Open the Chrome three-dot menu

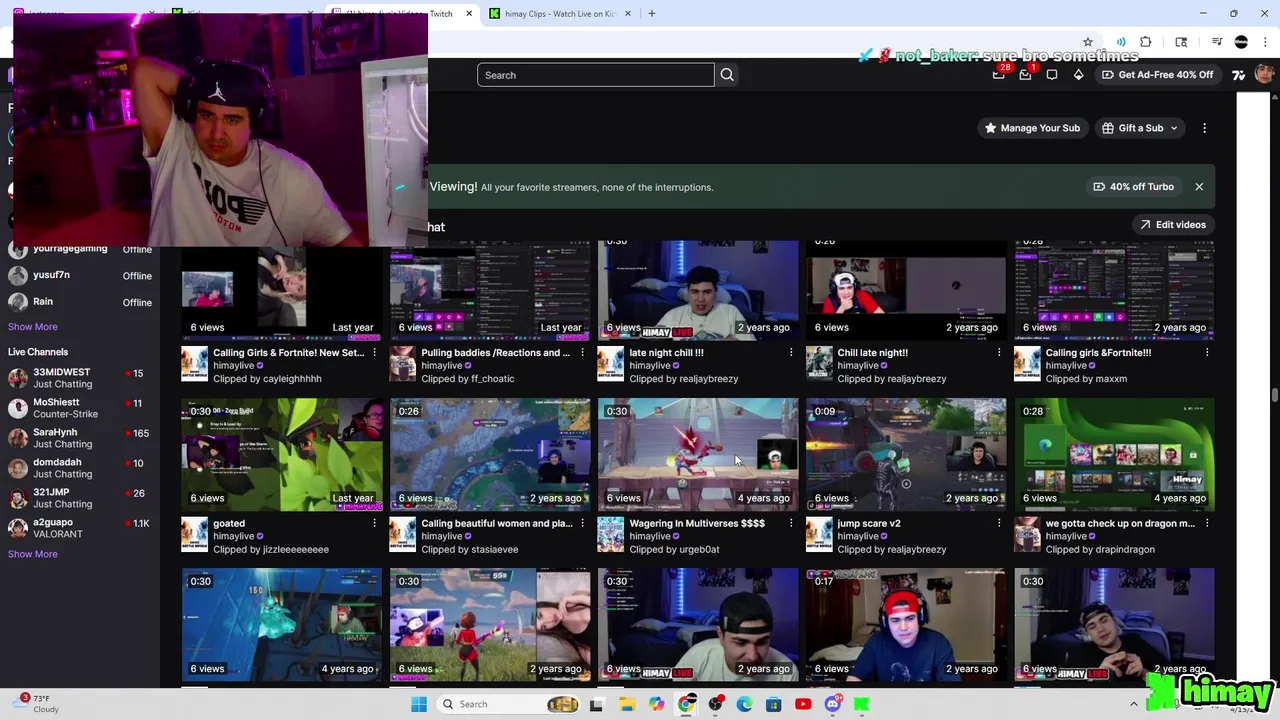1266,42
